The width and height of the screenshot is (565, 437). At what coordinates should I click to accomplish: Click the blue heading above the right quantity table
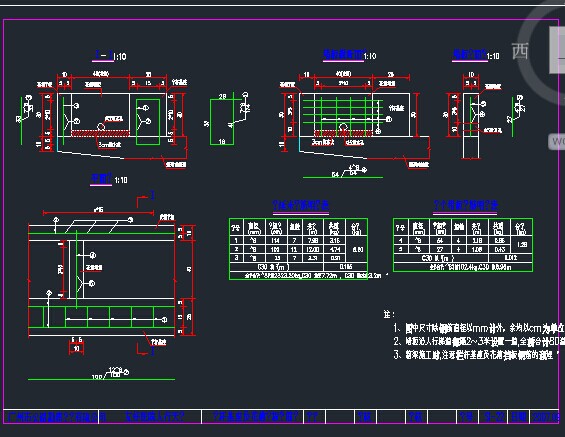coord(466,205)
